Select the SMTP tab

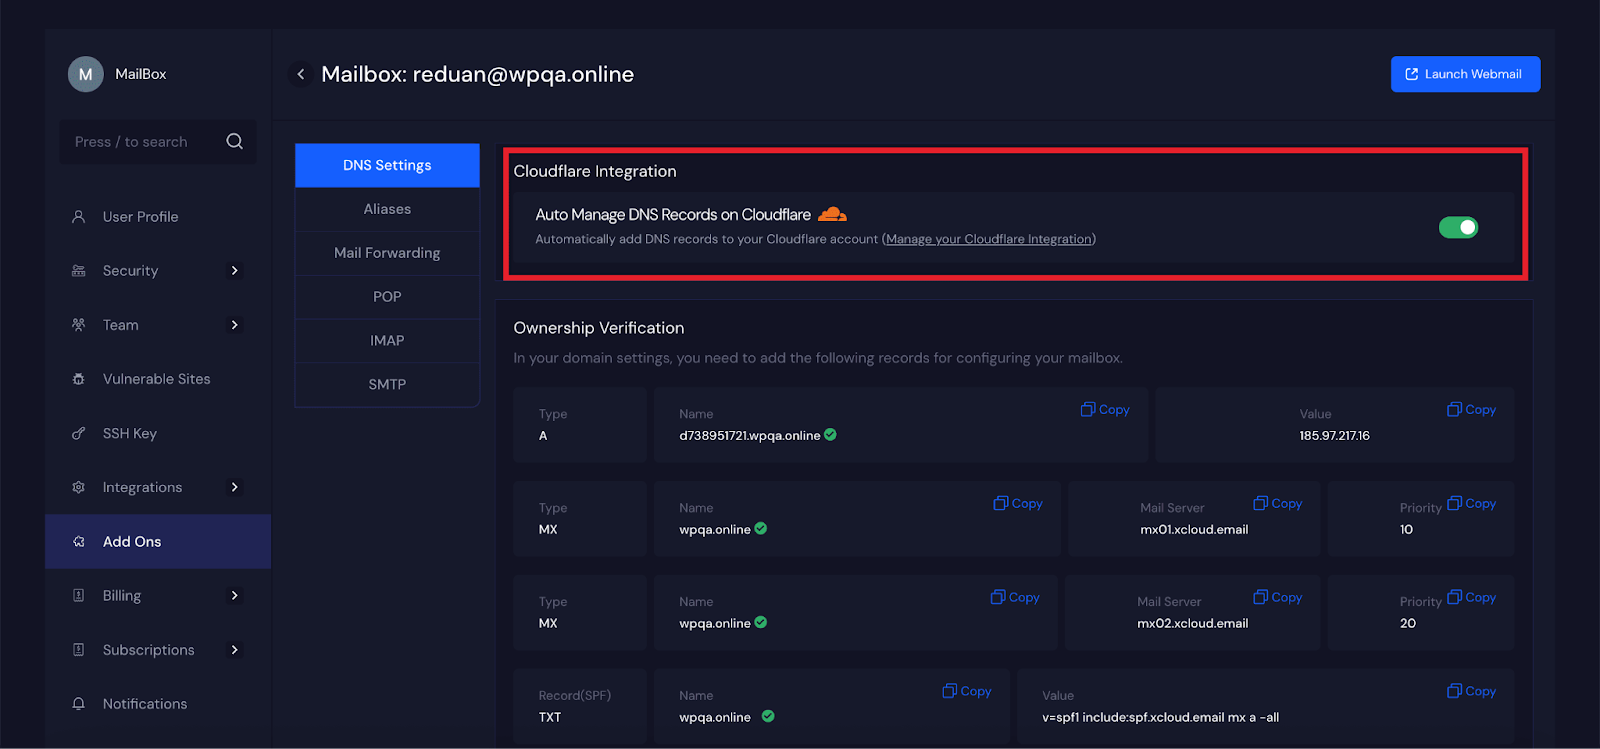pyautogui.click(x=387, y=384)
